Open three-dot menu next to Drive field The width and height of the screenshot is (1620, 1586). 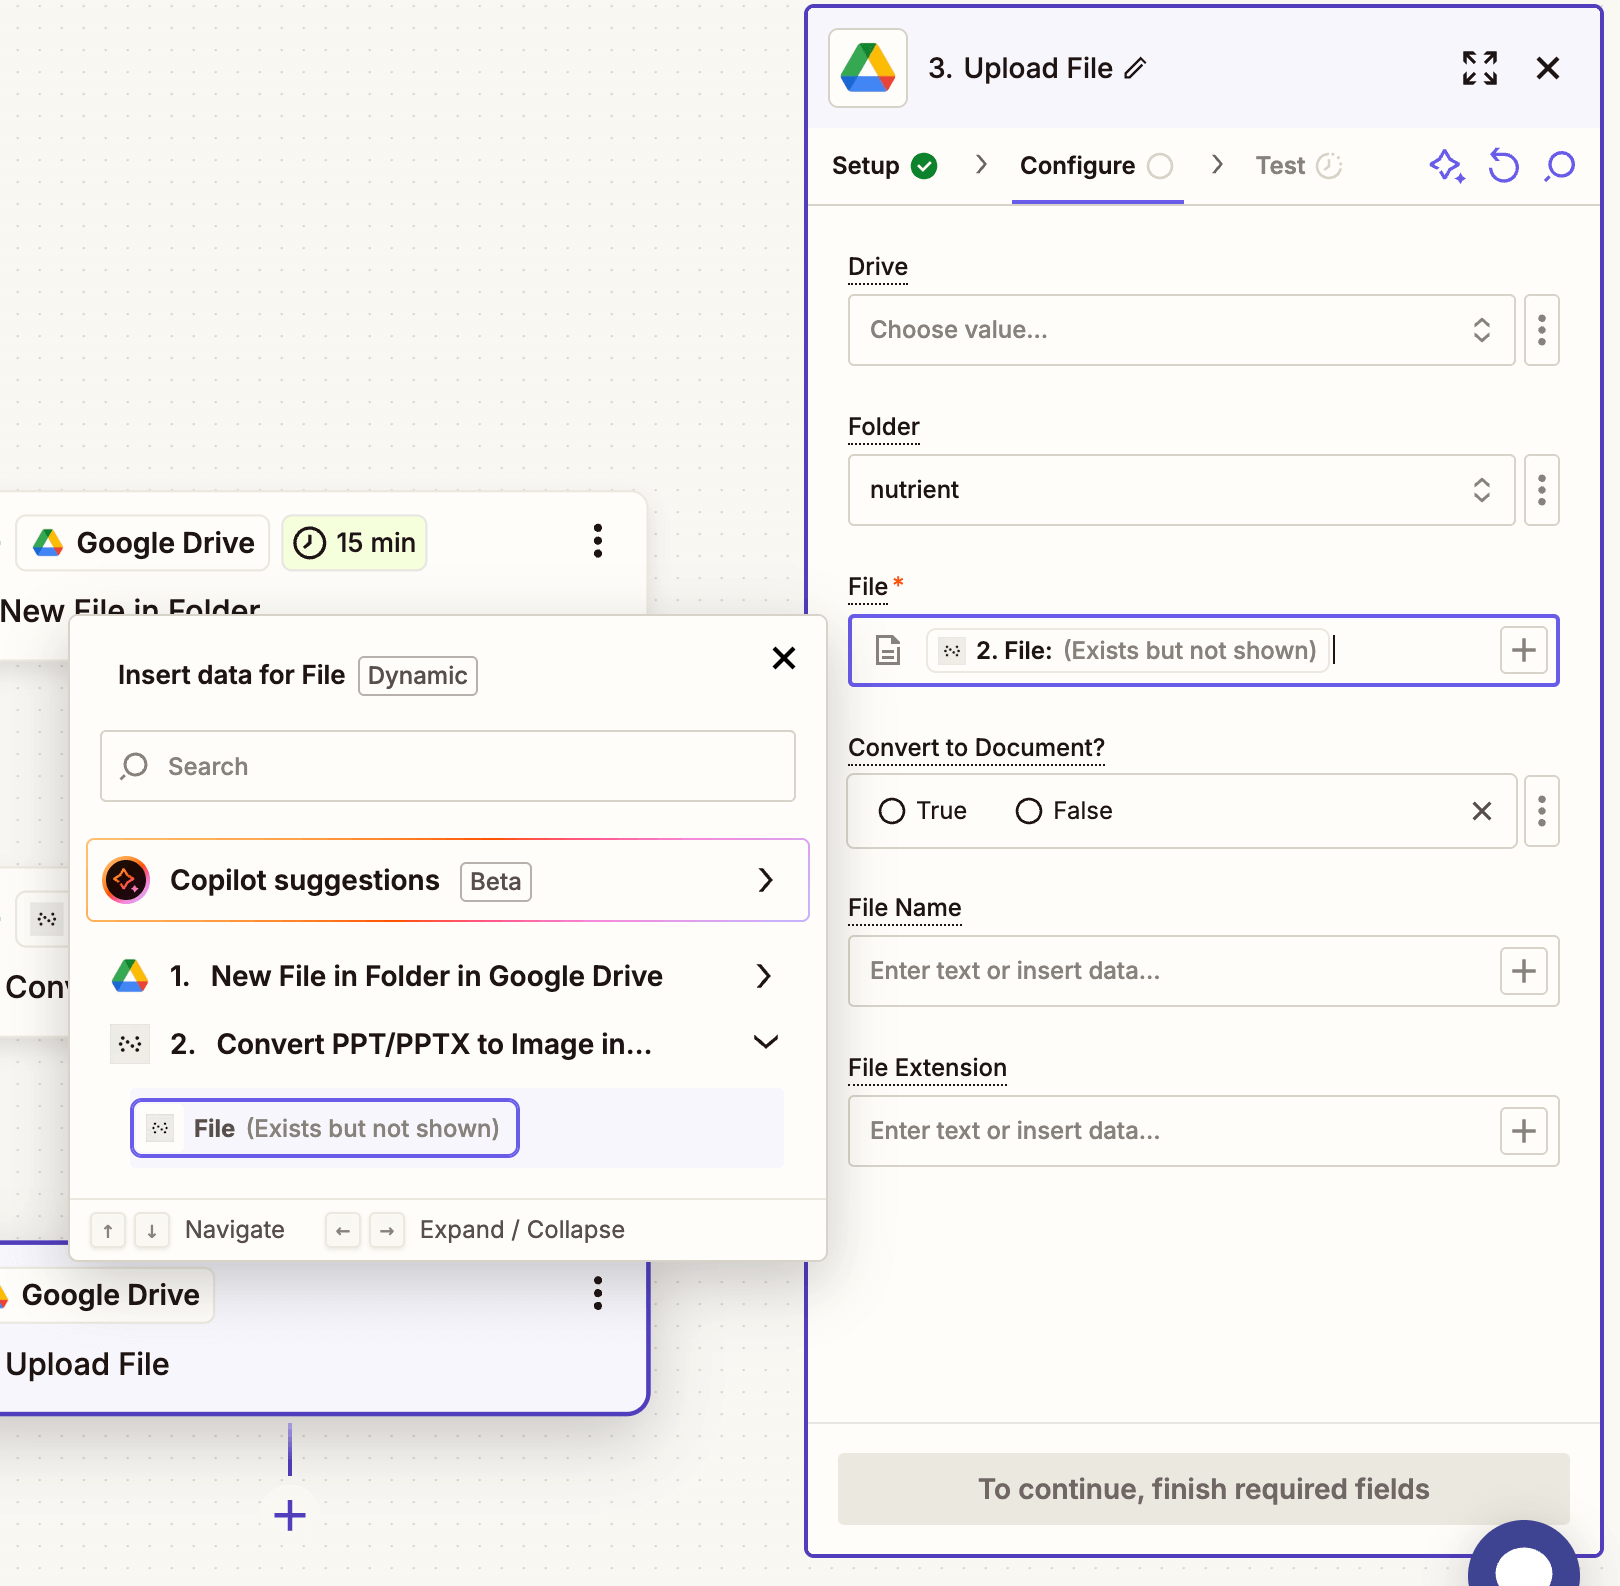pyautogui.click(x=1541, y=330)
